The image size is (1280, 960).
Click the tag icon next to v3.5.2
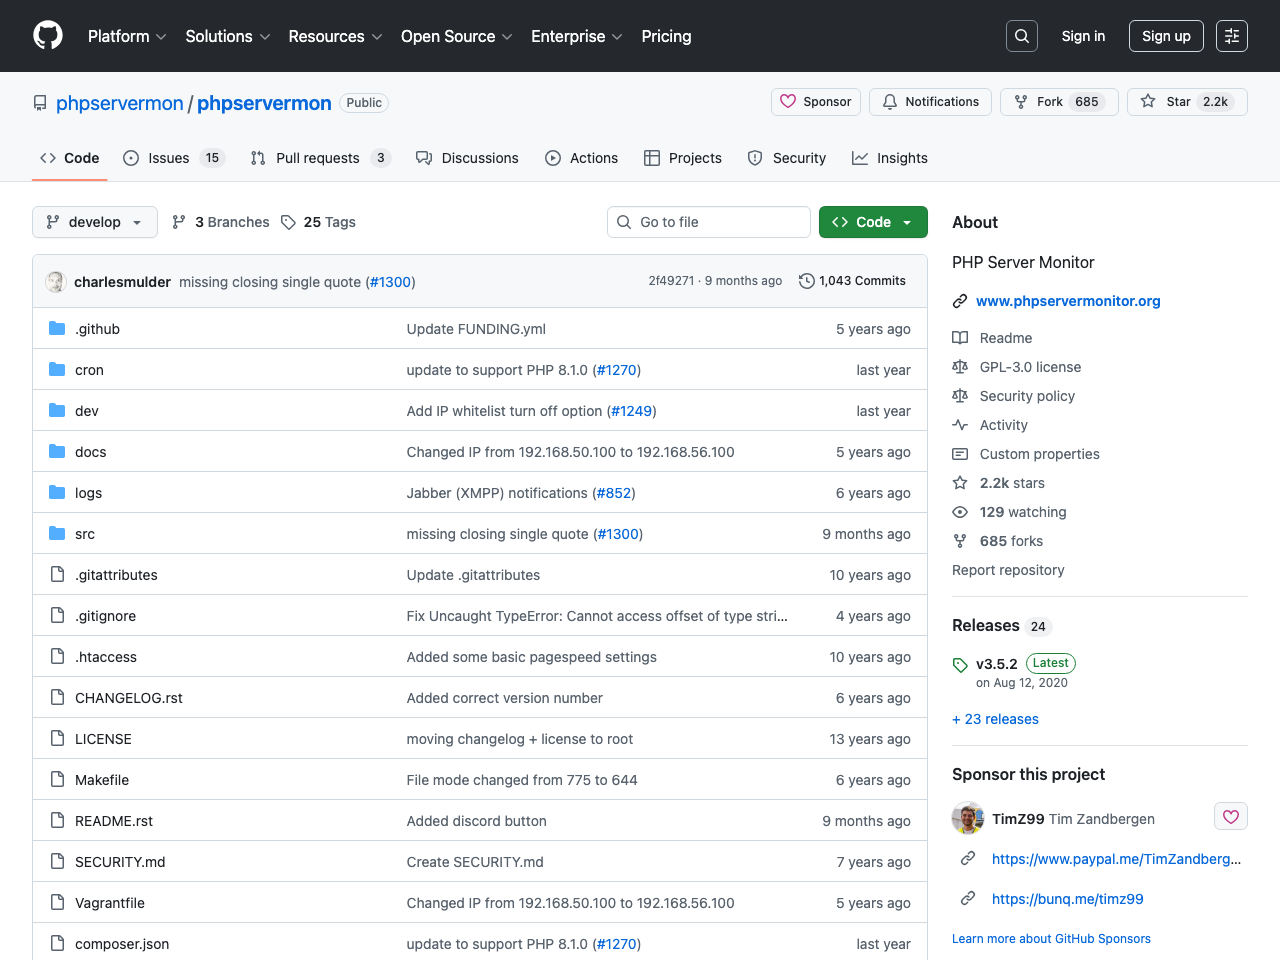pyautogui.click(x=960, y=663)
